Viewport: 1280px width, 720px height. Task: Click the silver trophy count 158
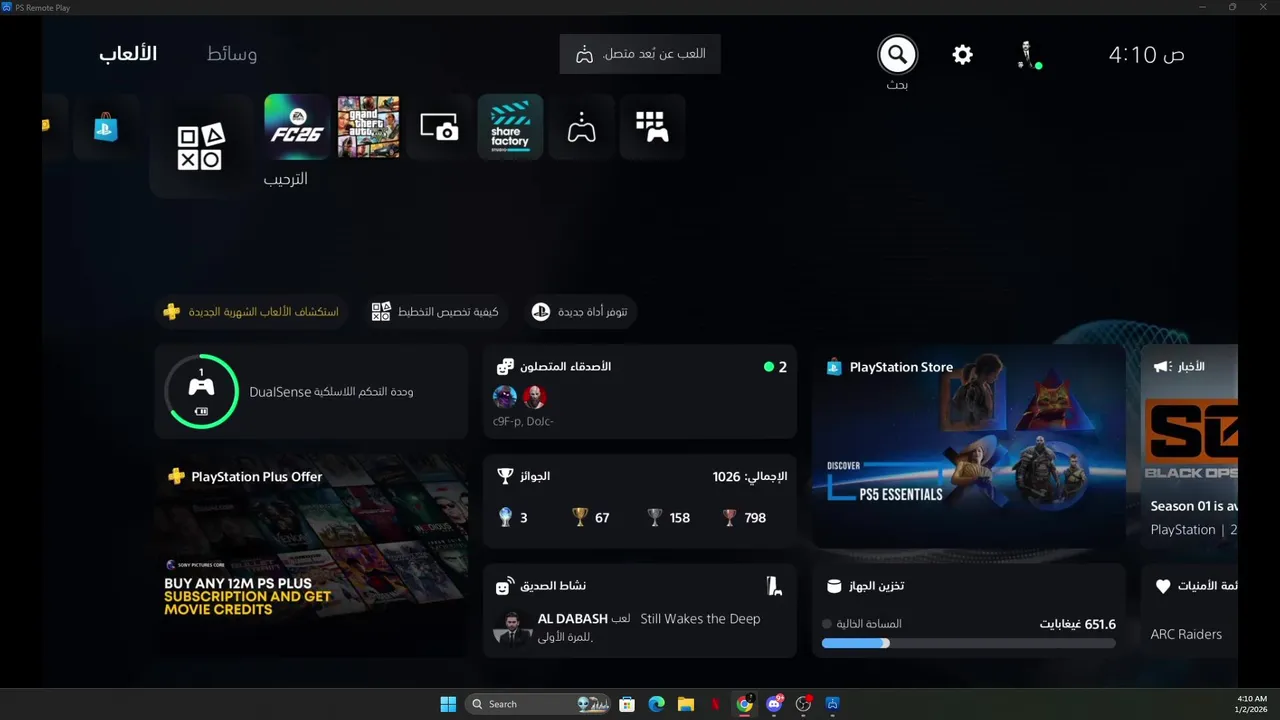(669, 518)
